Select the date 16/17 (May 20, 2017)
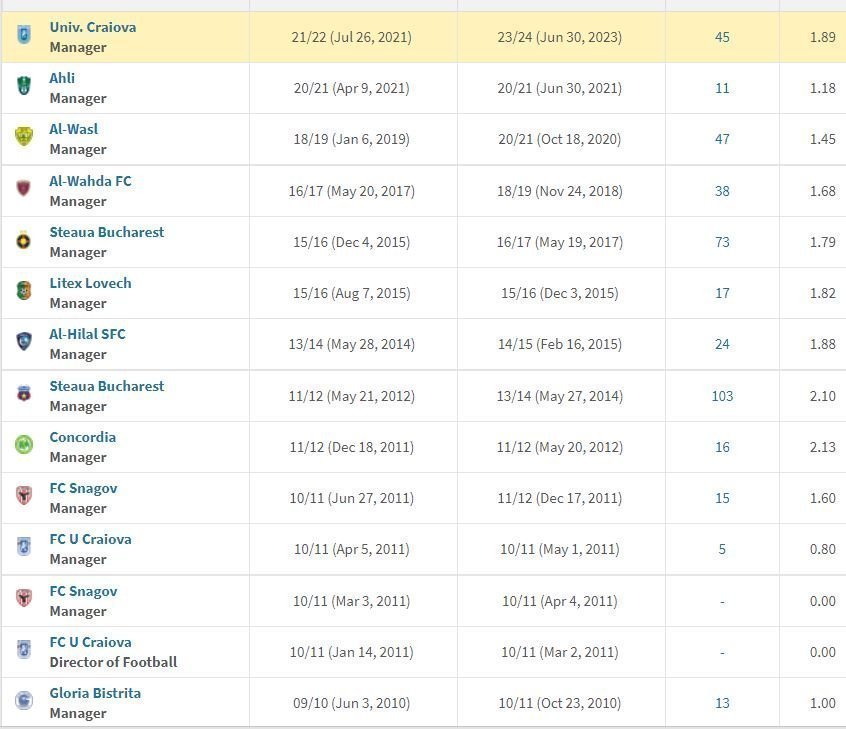 click(x=351, y=191)
